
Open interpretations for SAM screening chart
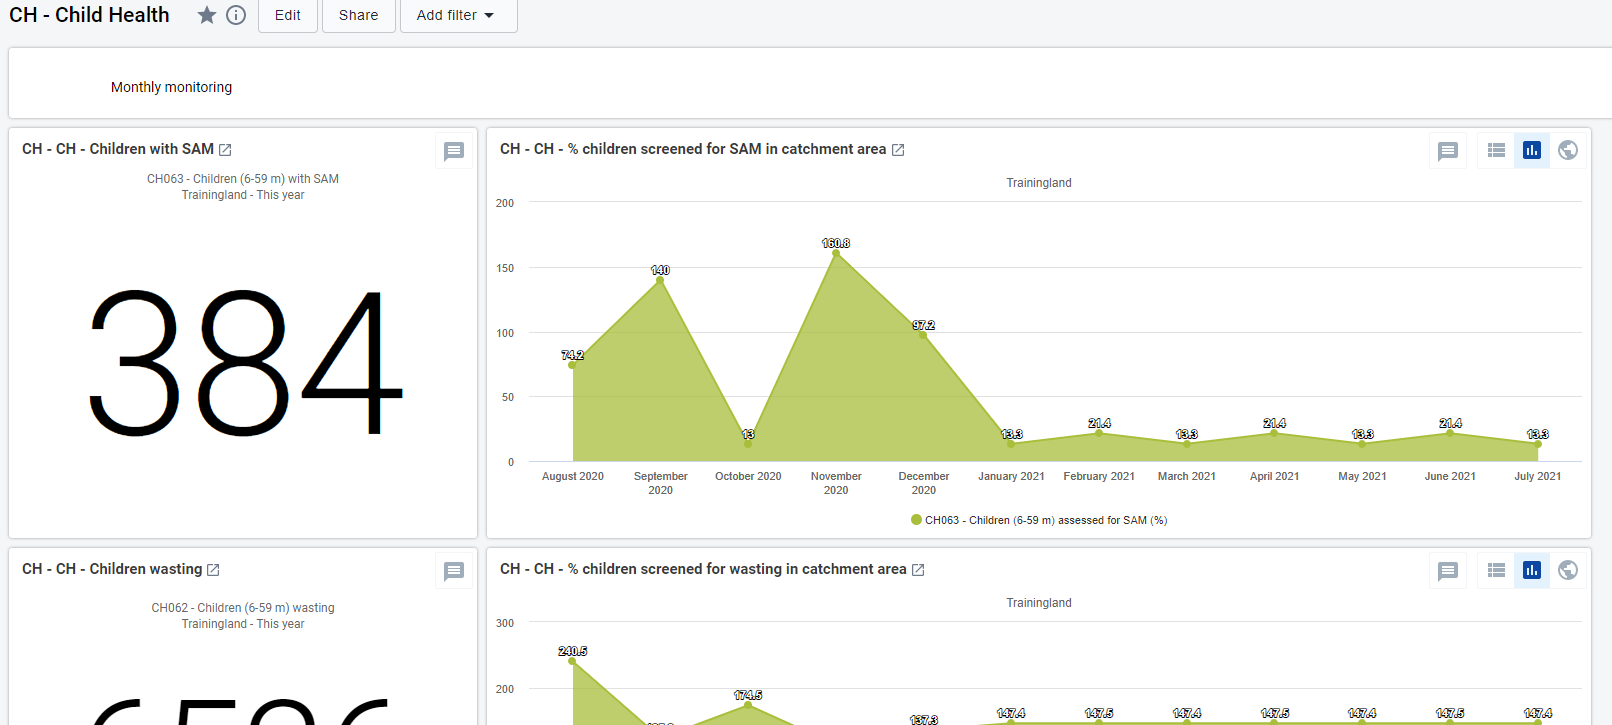coord(1448,151)
